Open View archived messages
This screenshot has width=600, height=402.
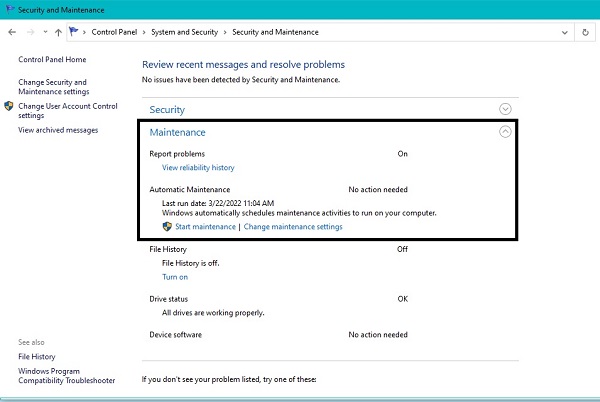(x=58, y=130)
